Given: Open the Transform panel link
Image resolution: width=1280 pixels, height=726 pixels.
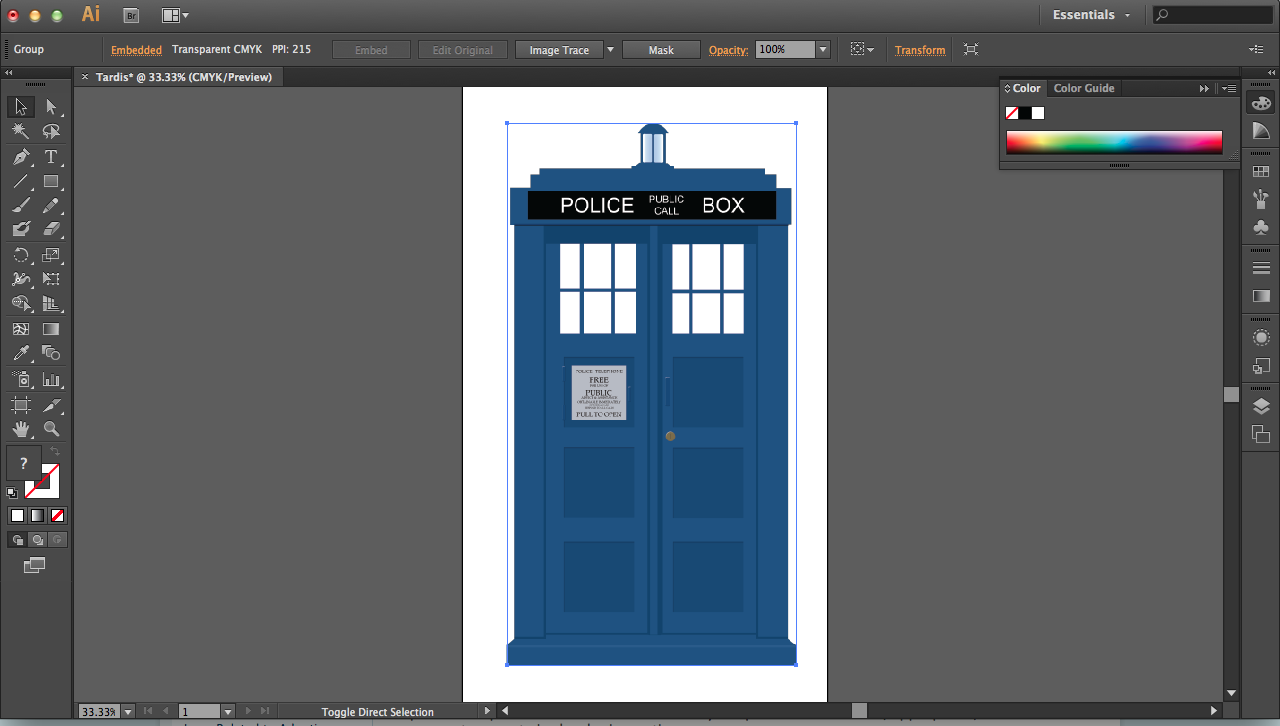Looking at the screenshot, I should (920, 50).
